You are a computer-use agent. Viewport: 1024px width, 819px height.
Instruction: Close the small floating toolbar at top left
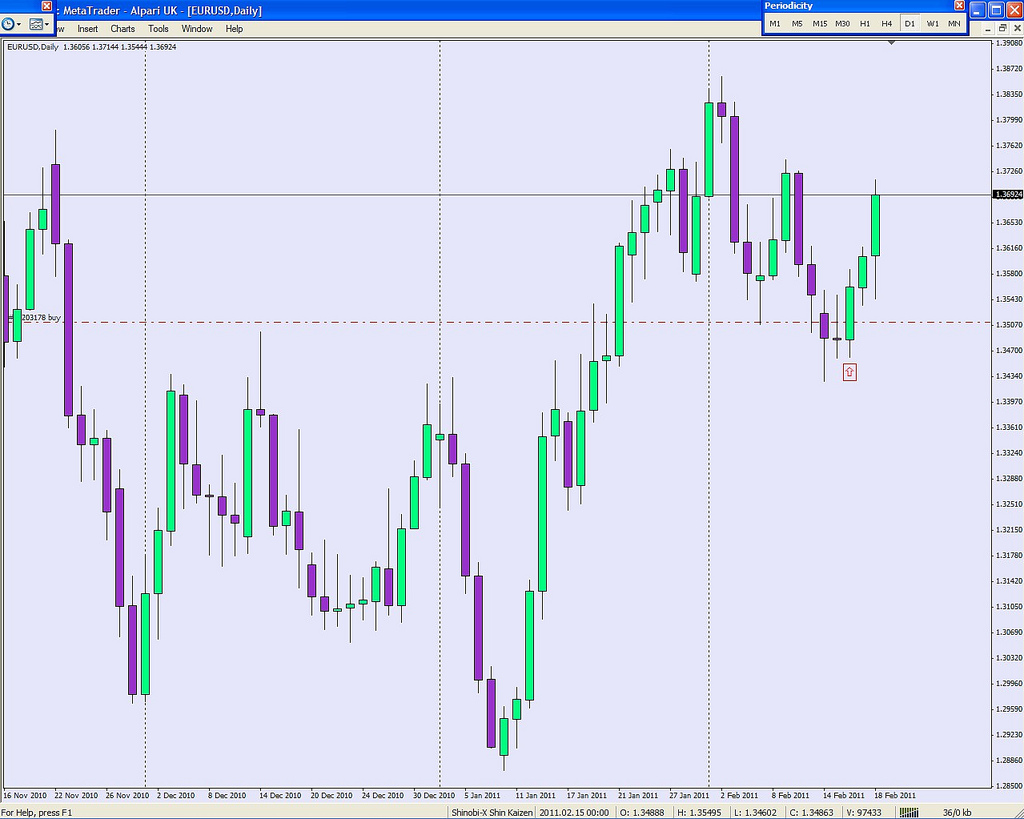tap(46, 6)
